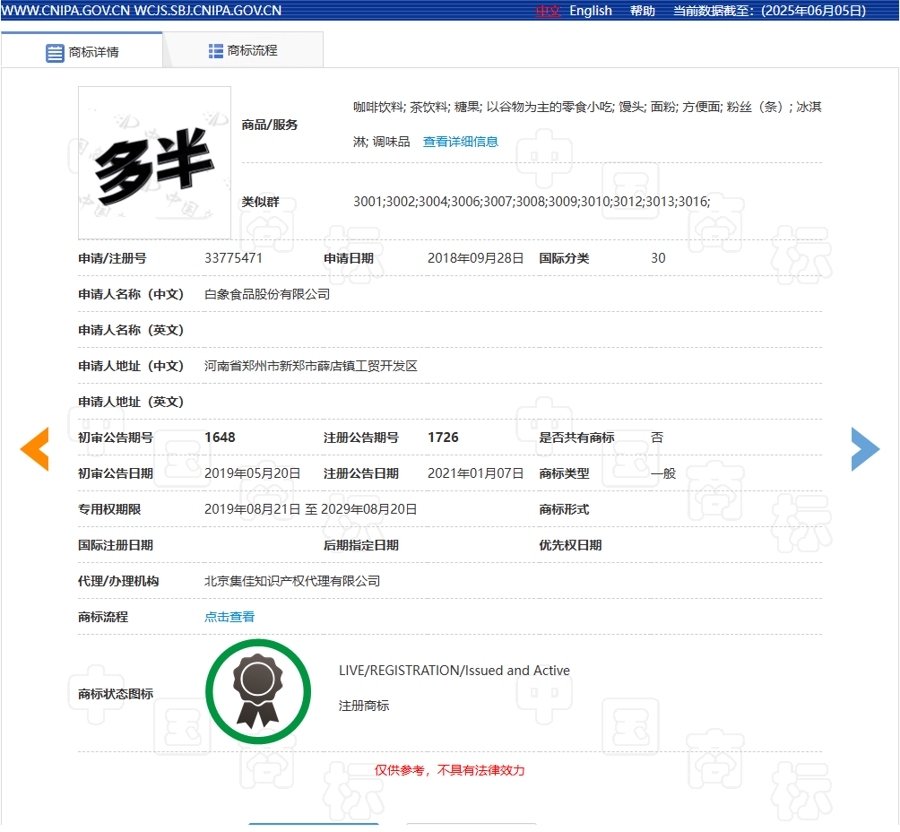Select the 商标状态图标 field label
Viewport: 900px width, 832px height.
[115, 694]
